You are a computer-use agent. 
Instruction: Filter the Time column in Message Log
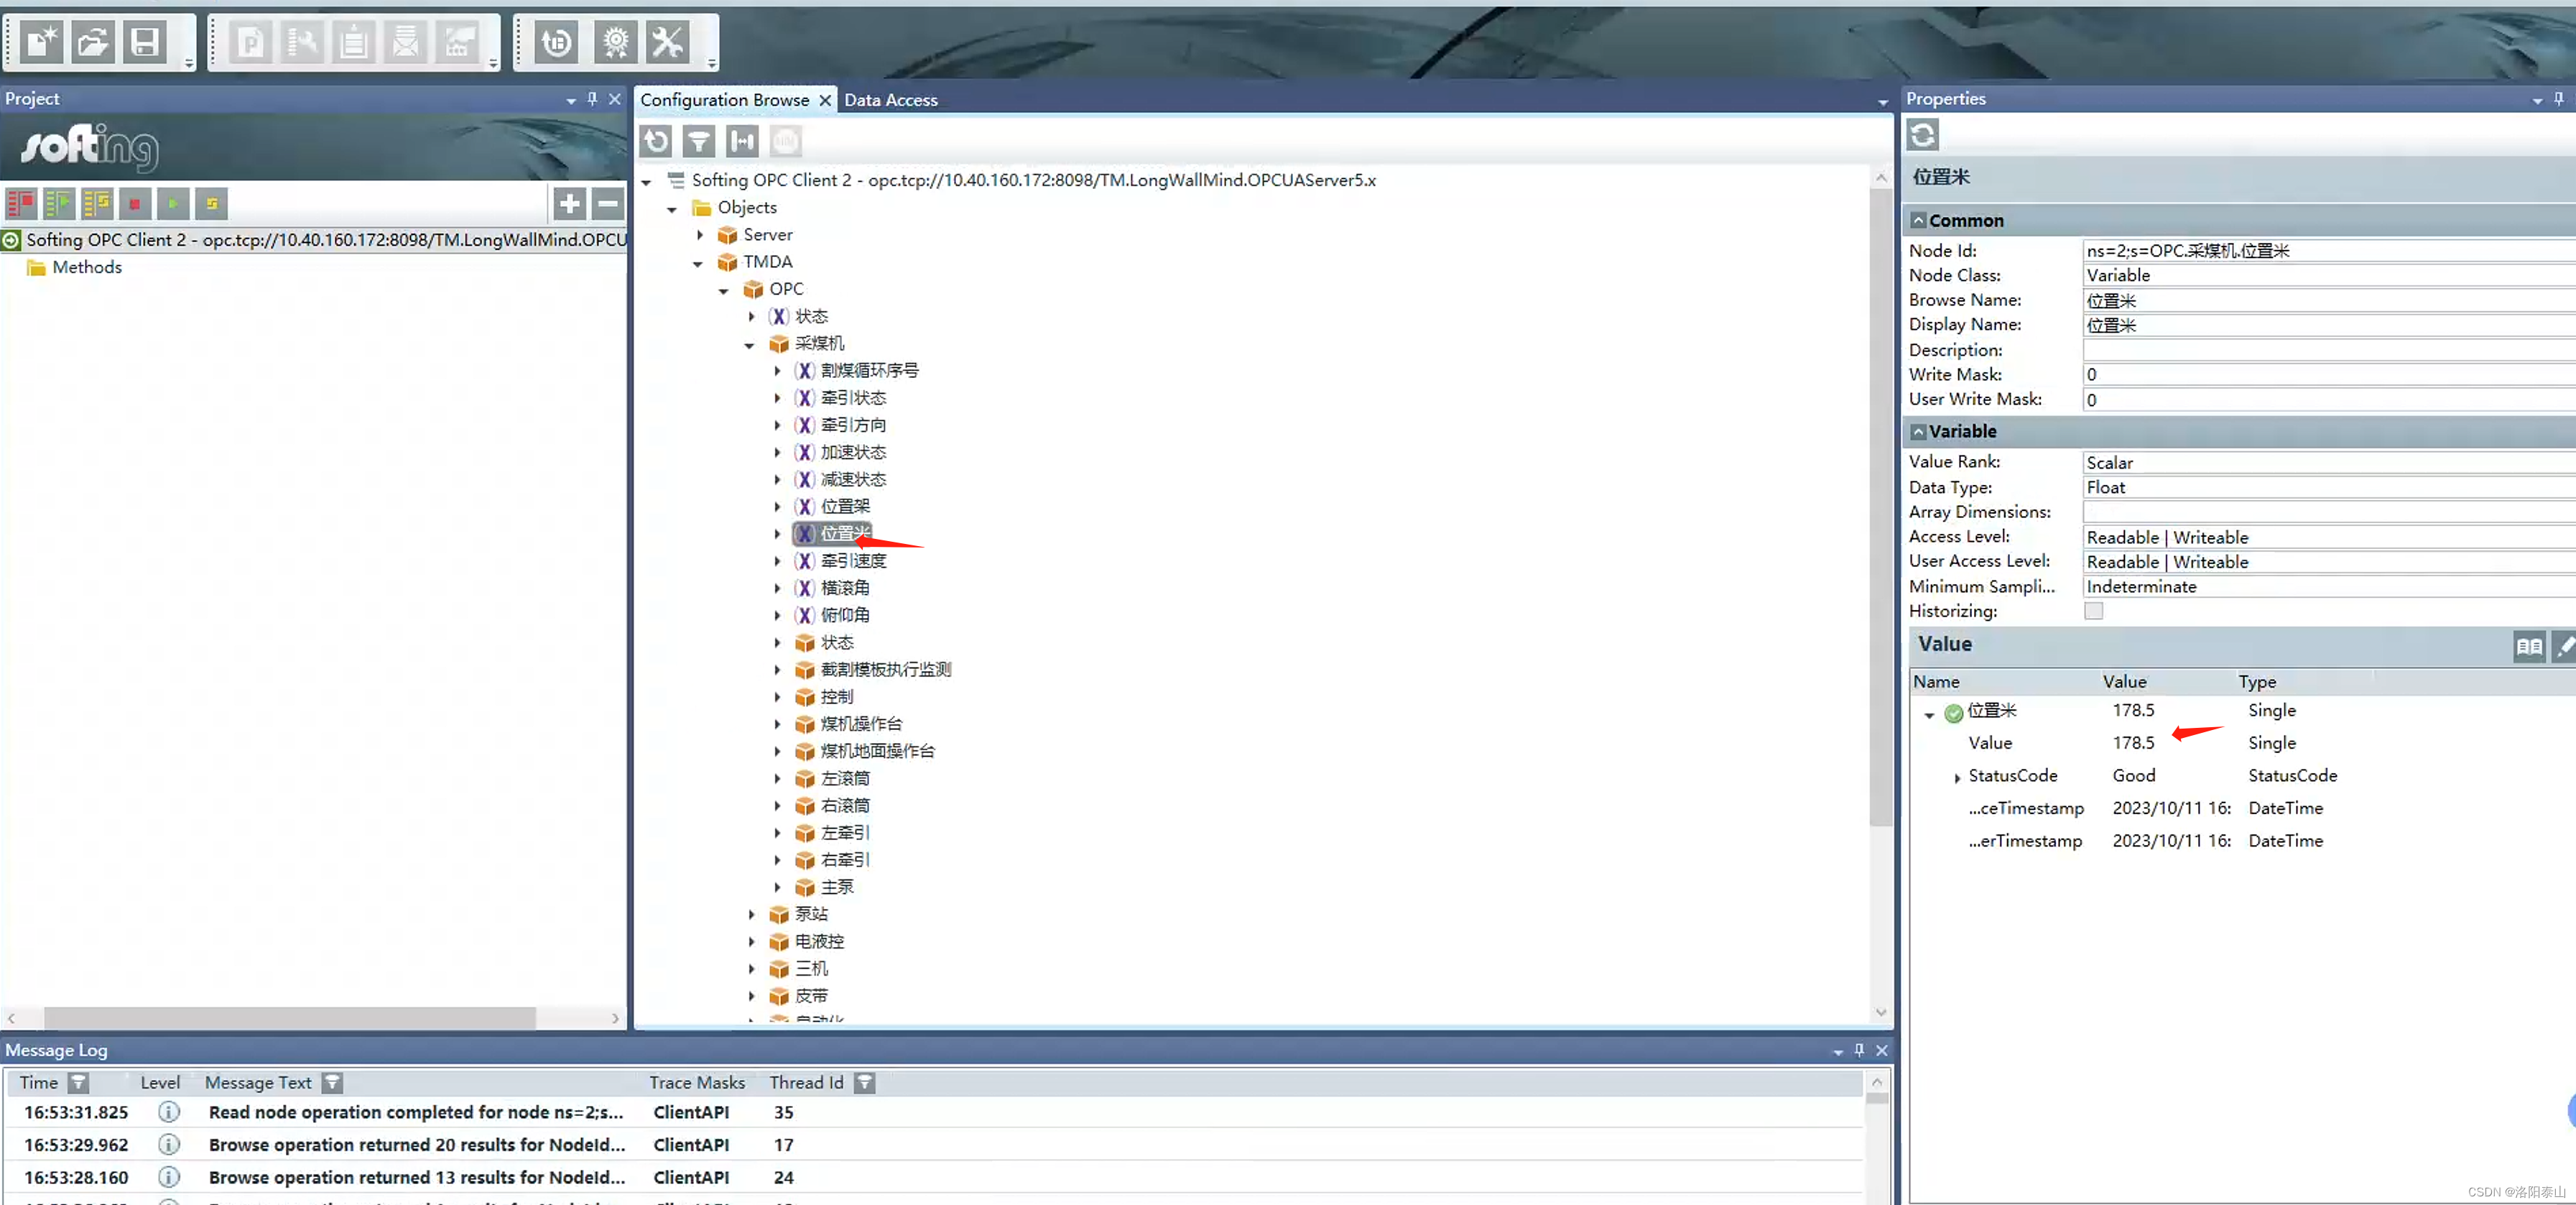79,1083
